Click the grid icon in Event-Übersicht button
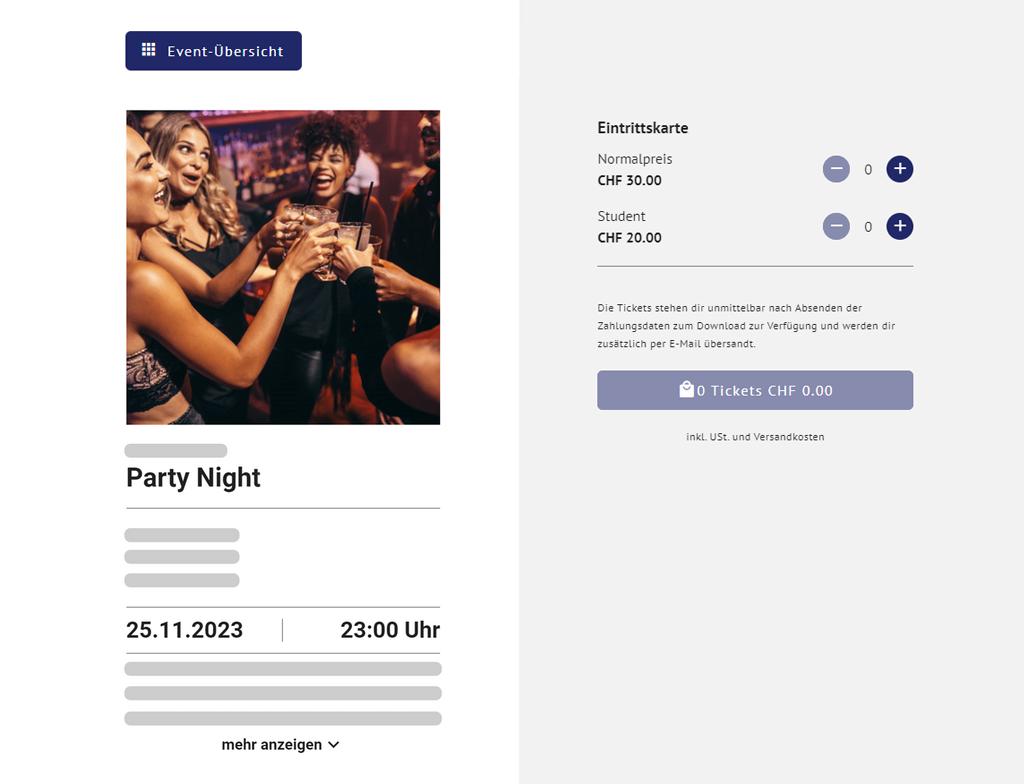1024x784 pixels. (148, 50)
